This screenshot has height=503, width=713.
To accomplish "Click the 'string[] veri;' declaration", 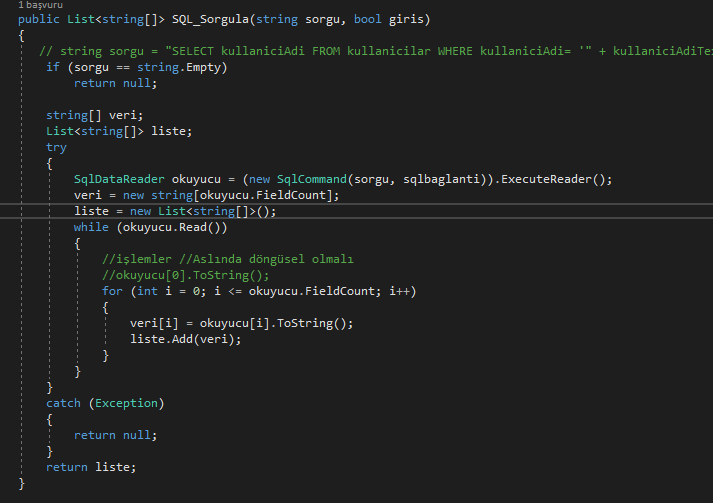I will [95, 115].
